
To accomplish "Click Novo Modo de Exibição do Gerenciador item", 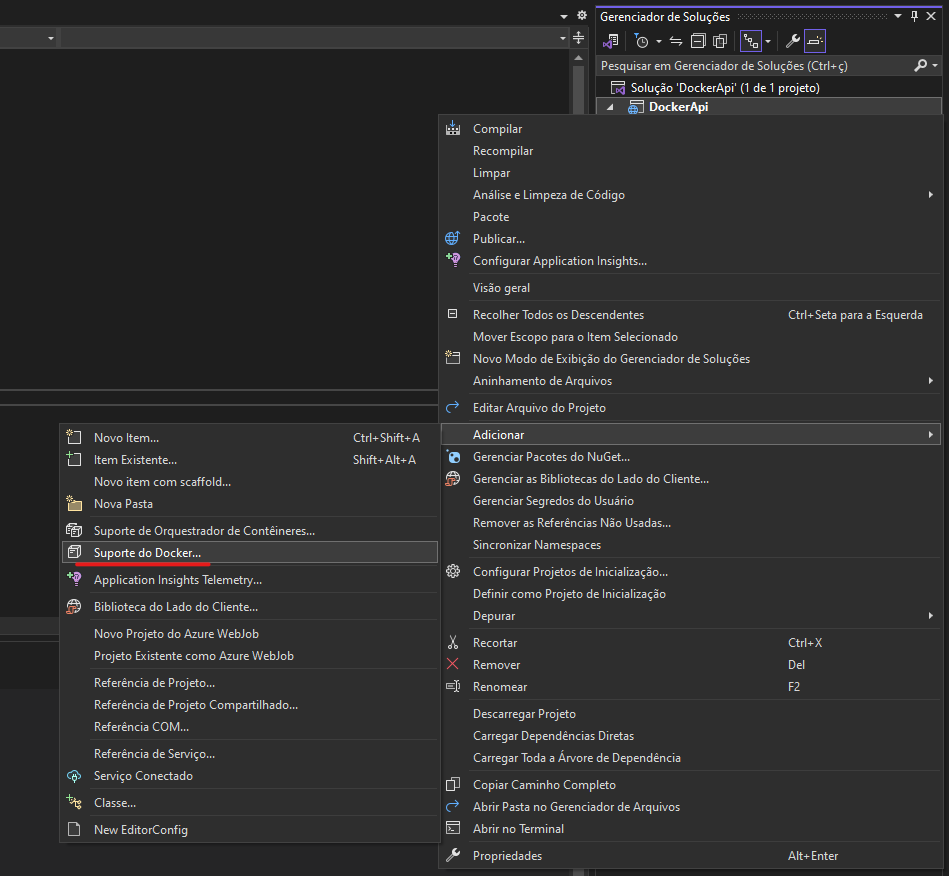I will pos(691,359).
